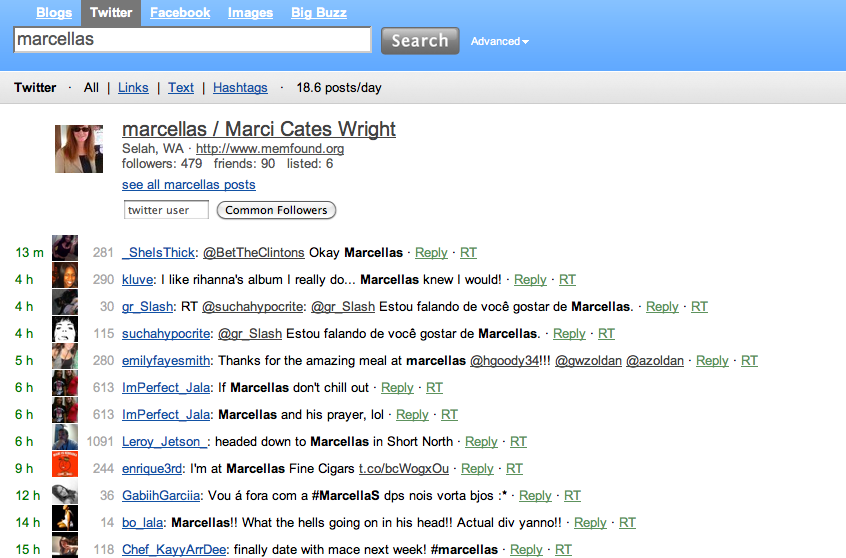Open Marci Cates Wright's profile photo
This screenshot has height=558, width=846.
(79, 150)
